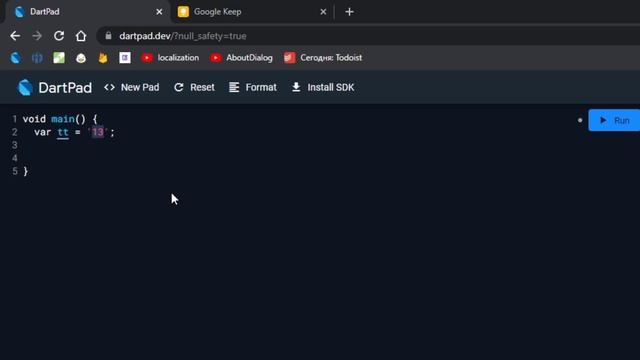Switch to the Google Keep tab
This screenshot has height=360, width=640.
point(251,12)
